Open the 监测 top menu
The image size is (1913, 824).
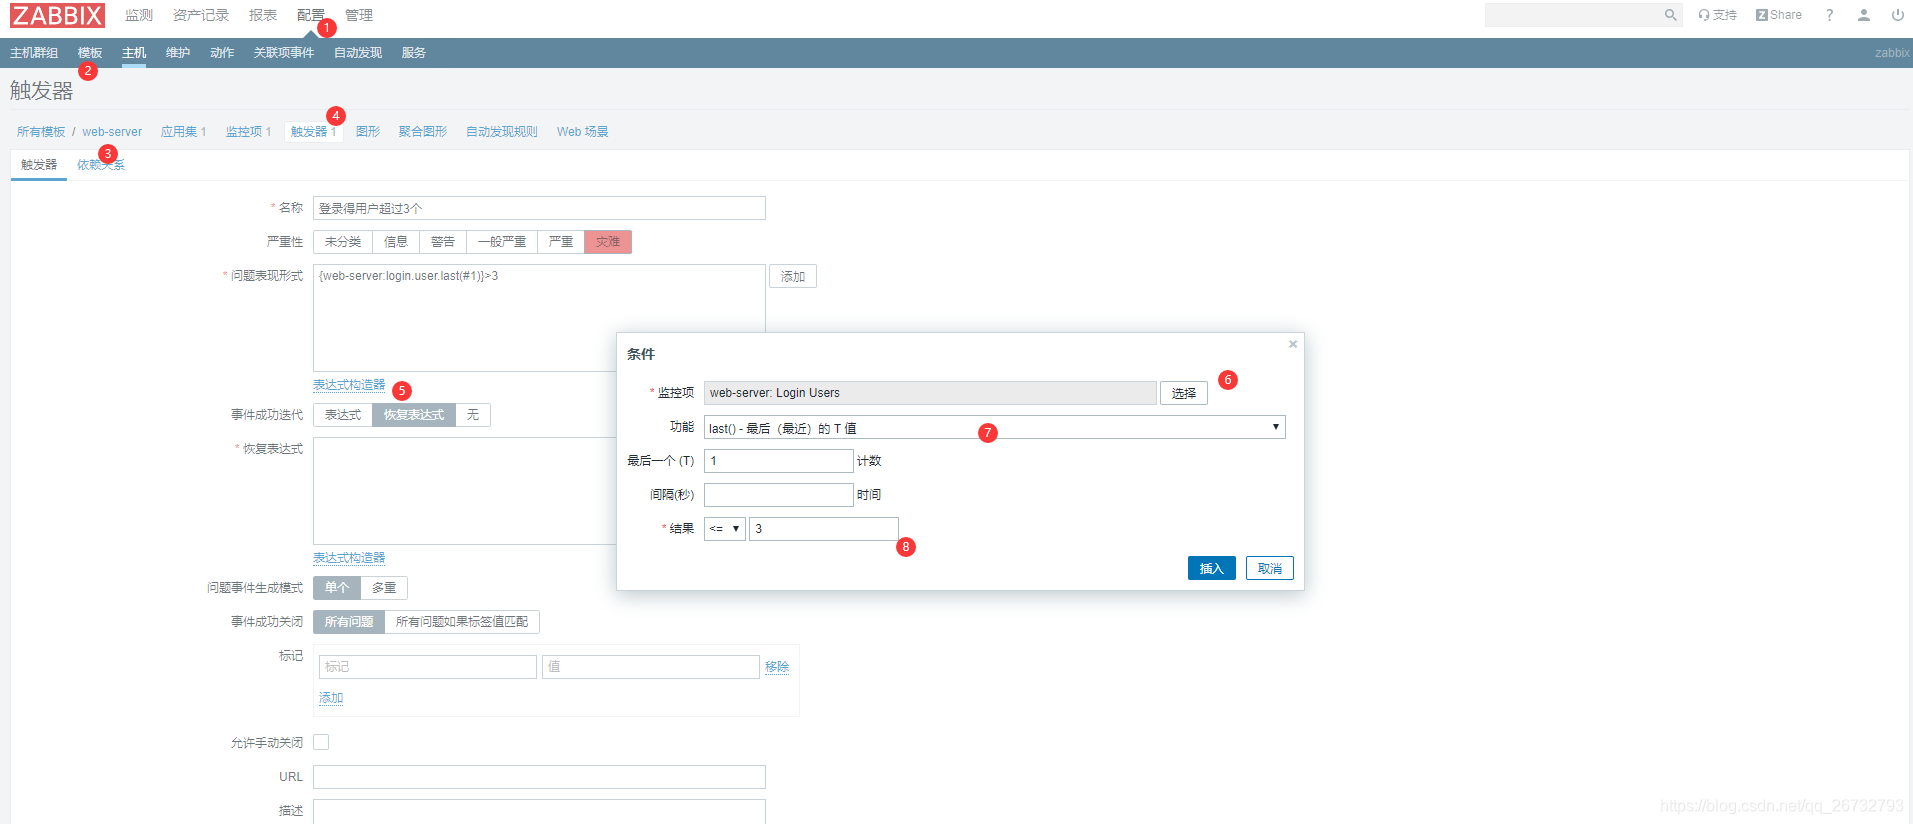pyautogui.click(x=139, y=15)
